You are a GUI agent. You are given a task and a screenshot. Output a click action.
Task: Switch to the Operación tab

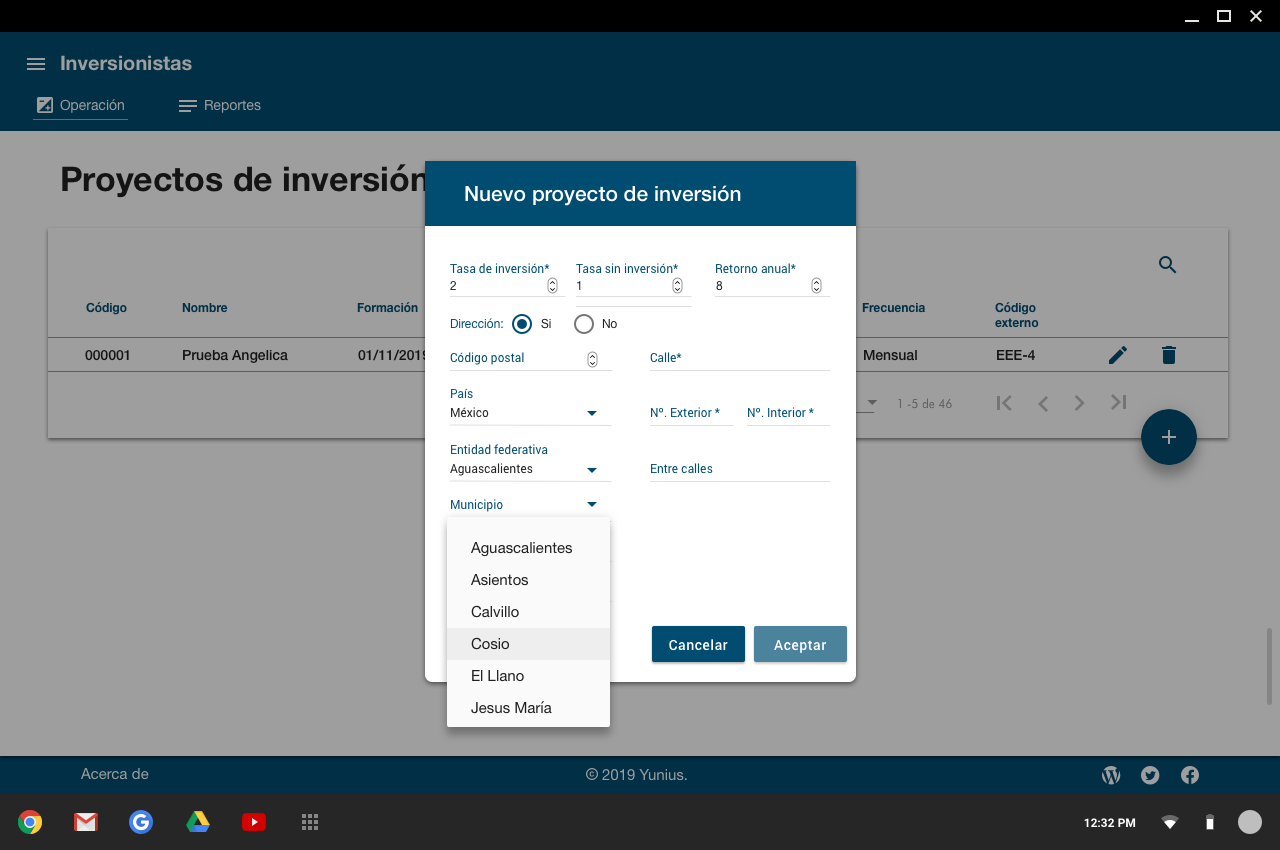(81, 105)
